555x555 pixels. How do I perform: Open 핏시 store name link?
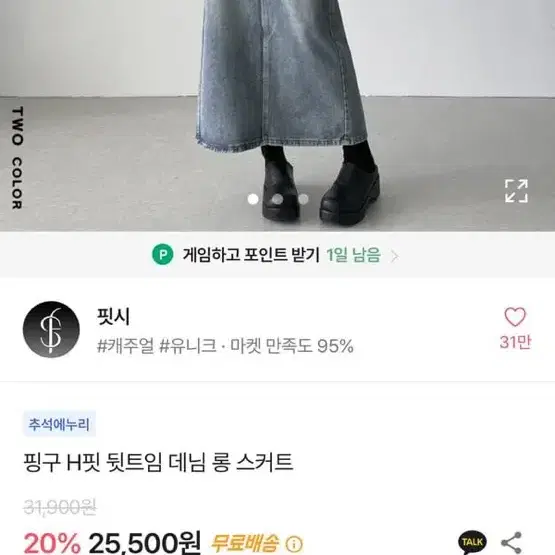coord(113,316)
